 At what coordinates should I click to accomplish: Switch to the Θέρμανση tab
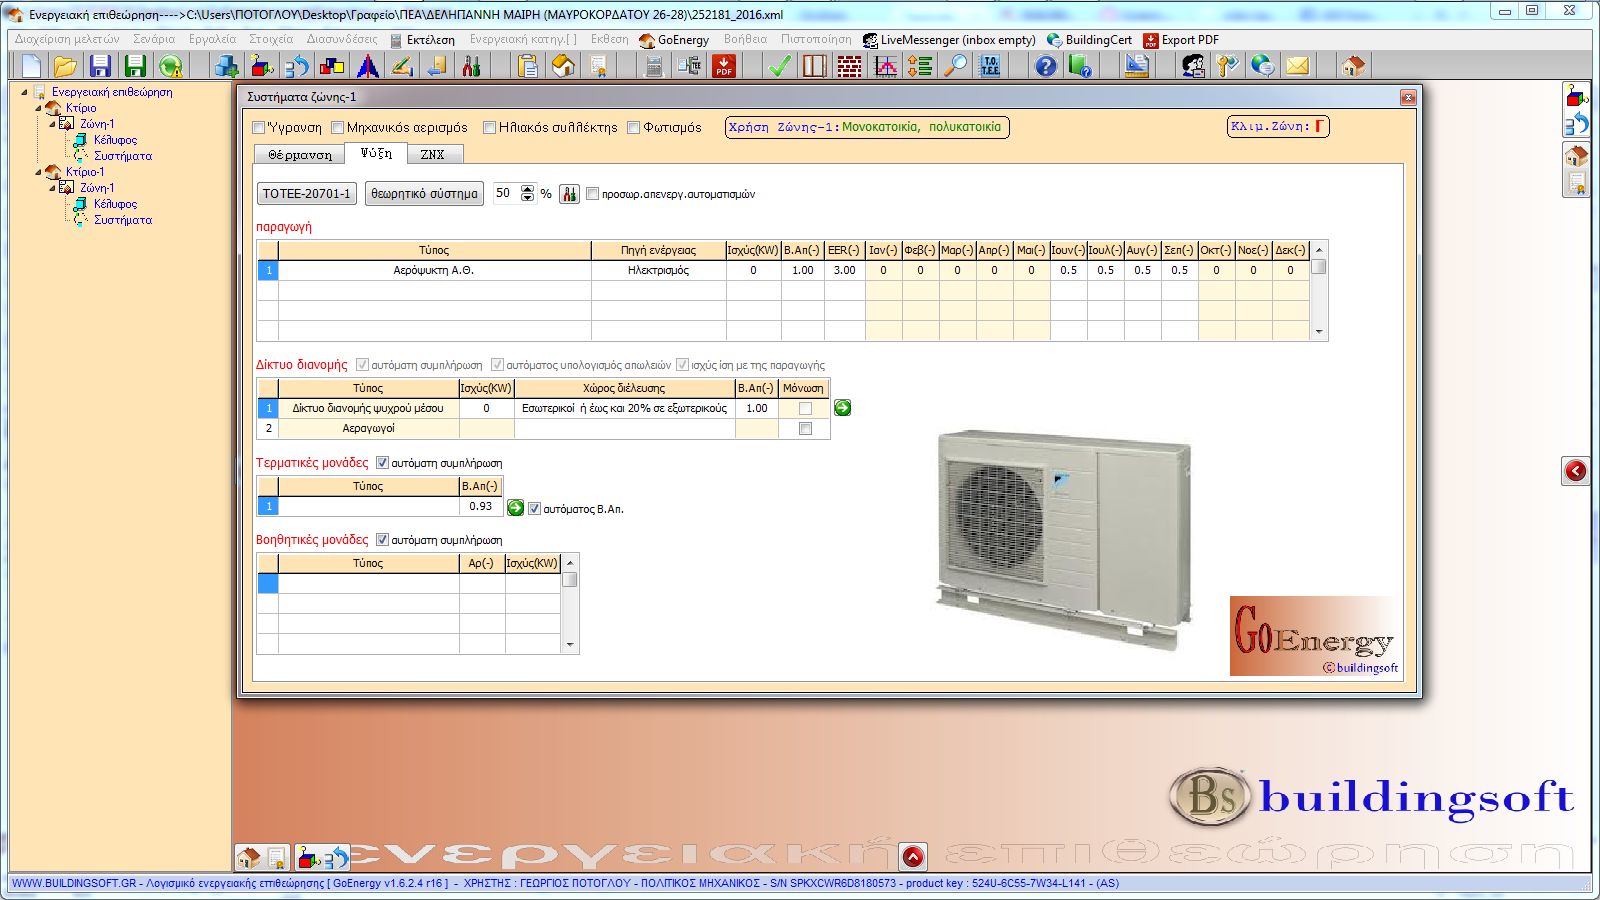(299, 155)
